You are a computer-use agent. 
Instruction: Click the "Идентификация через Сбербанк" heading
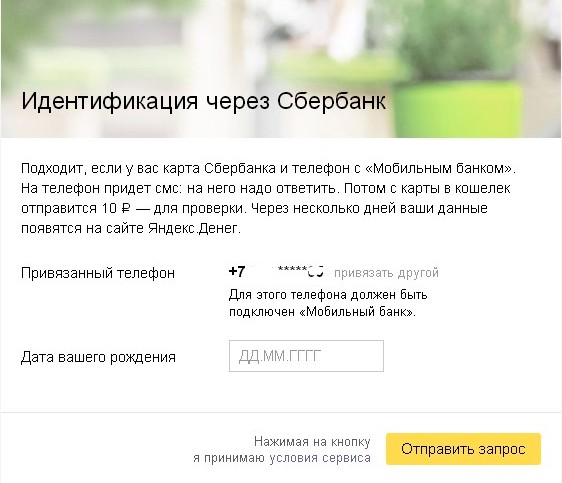203,101
